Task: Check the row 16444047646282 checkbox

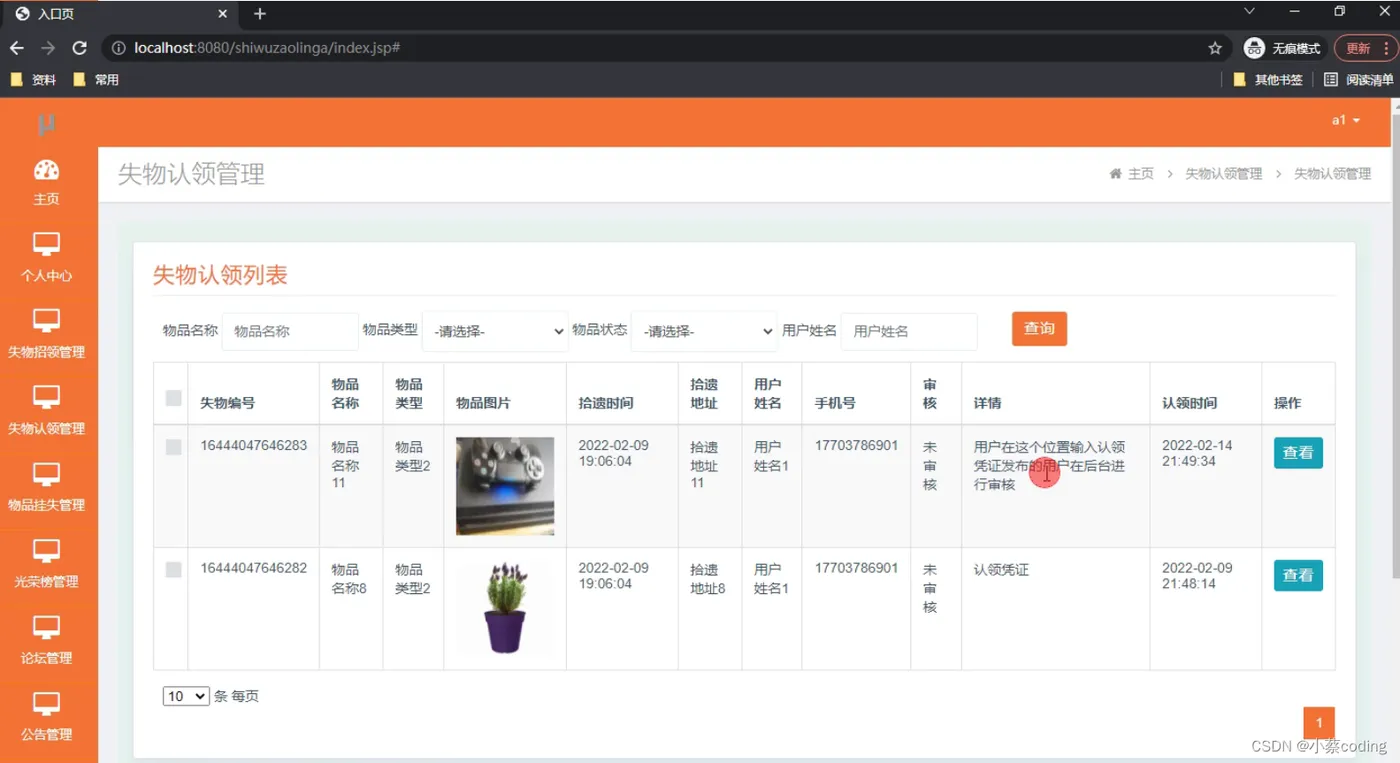Action: [x=174, y=569]
